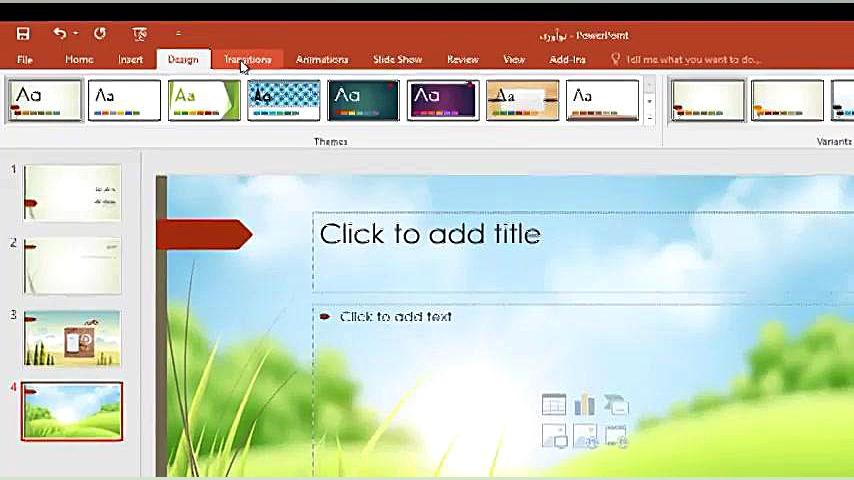
Task: Apply the tan Organic theme
Action: pos(523,100)
